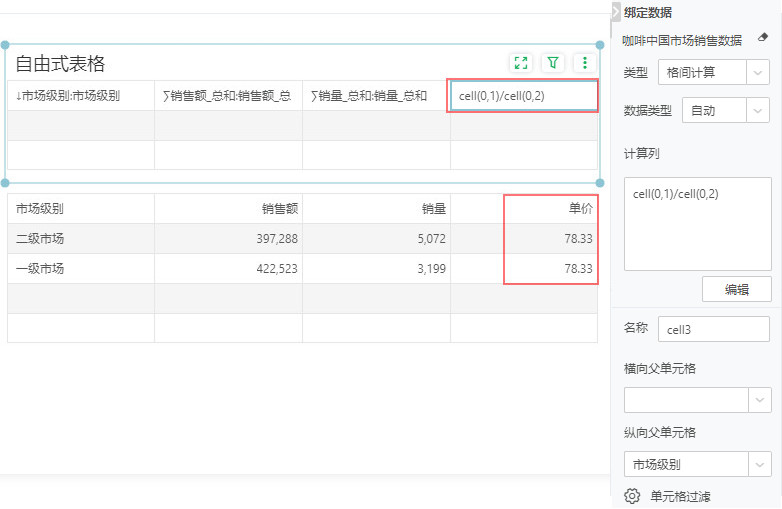Collapse the right panel with arrow icon
The height and width of the screenshot is (509, 782).
tap(615, 10)
